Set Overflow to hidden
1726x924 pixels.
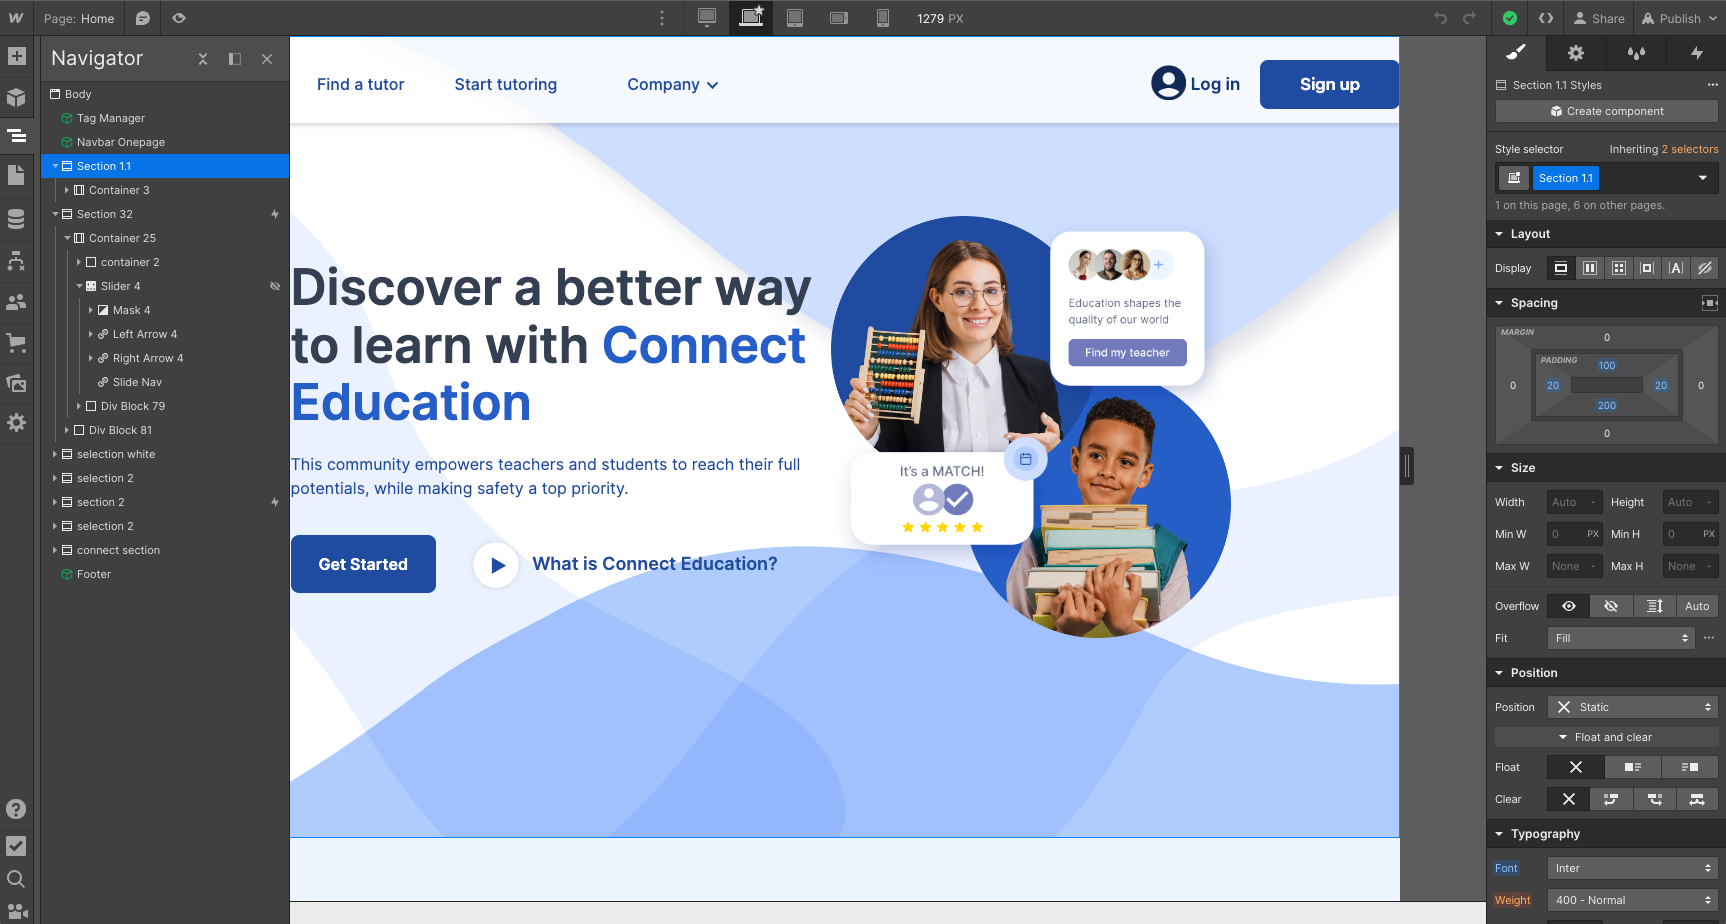(1611, 606)
